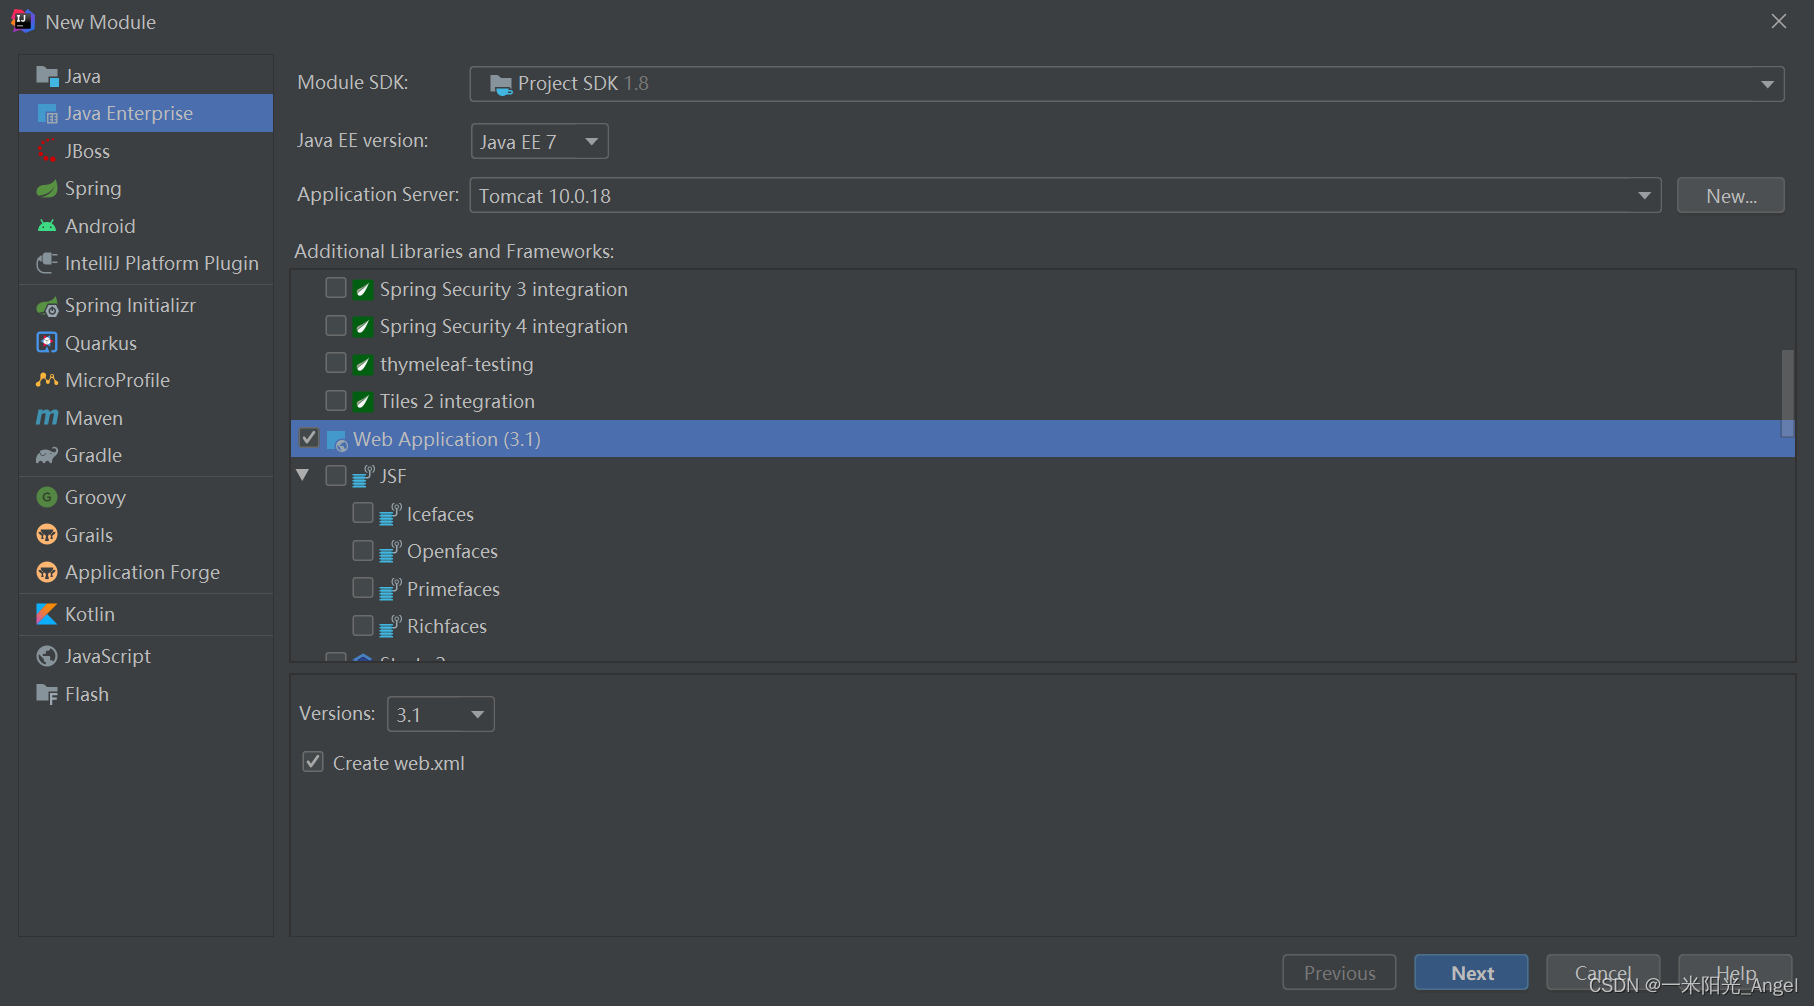This screenshot has height=1006, width=1814.
Task: Open the Java EE version dropdown
Action: (539, 141)
